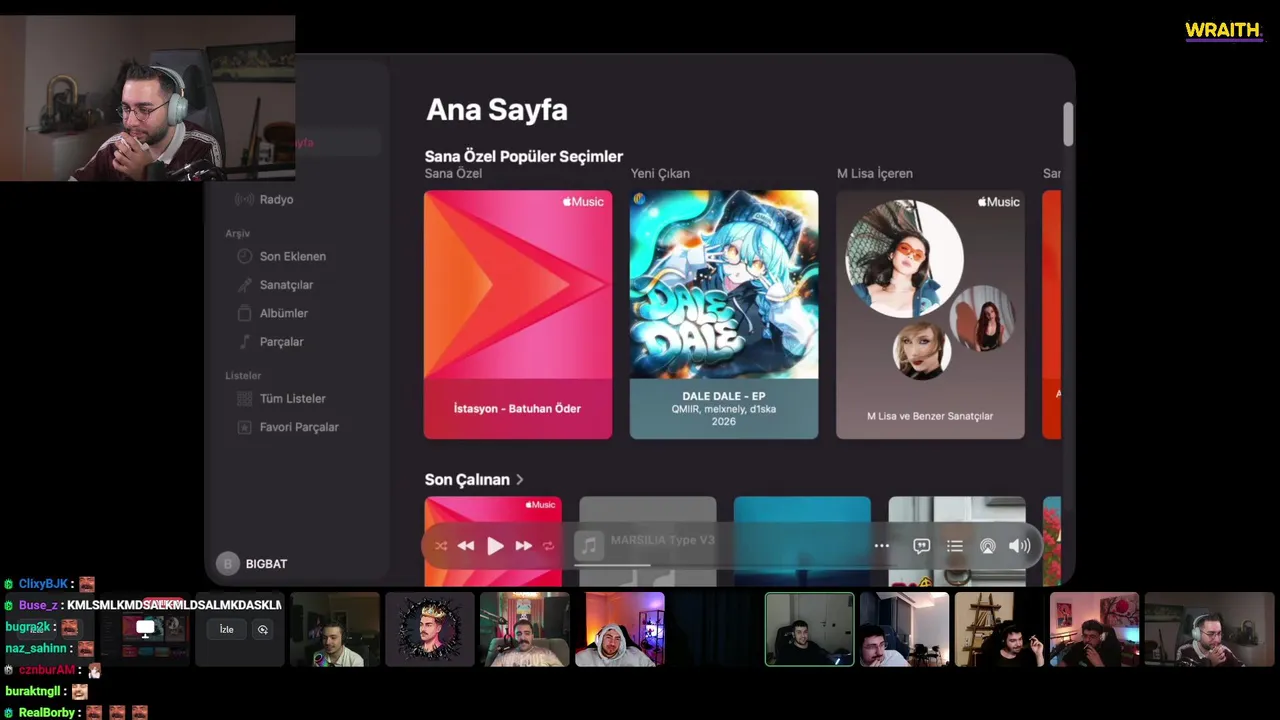Skip to the previous track

(466, 546)
